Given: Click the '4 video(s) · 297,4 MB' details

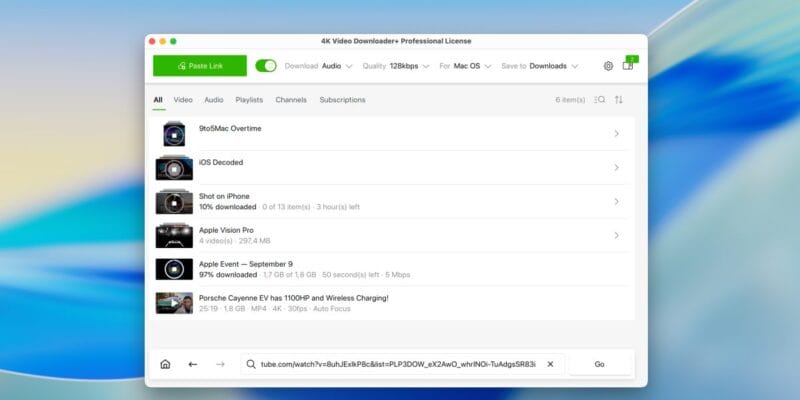Looking at the screenshot, I should (235, 241).
